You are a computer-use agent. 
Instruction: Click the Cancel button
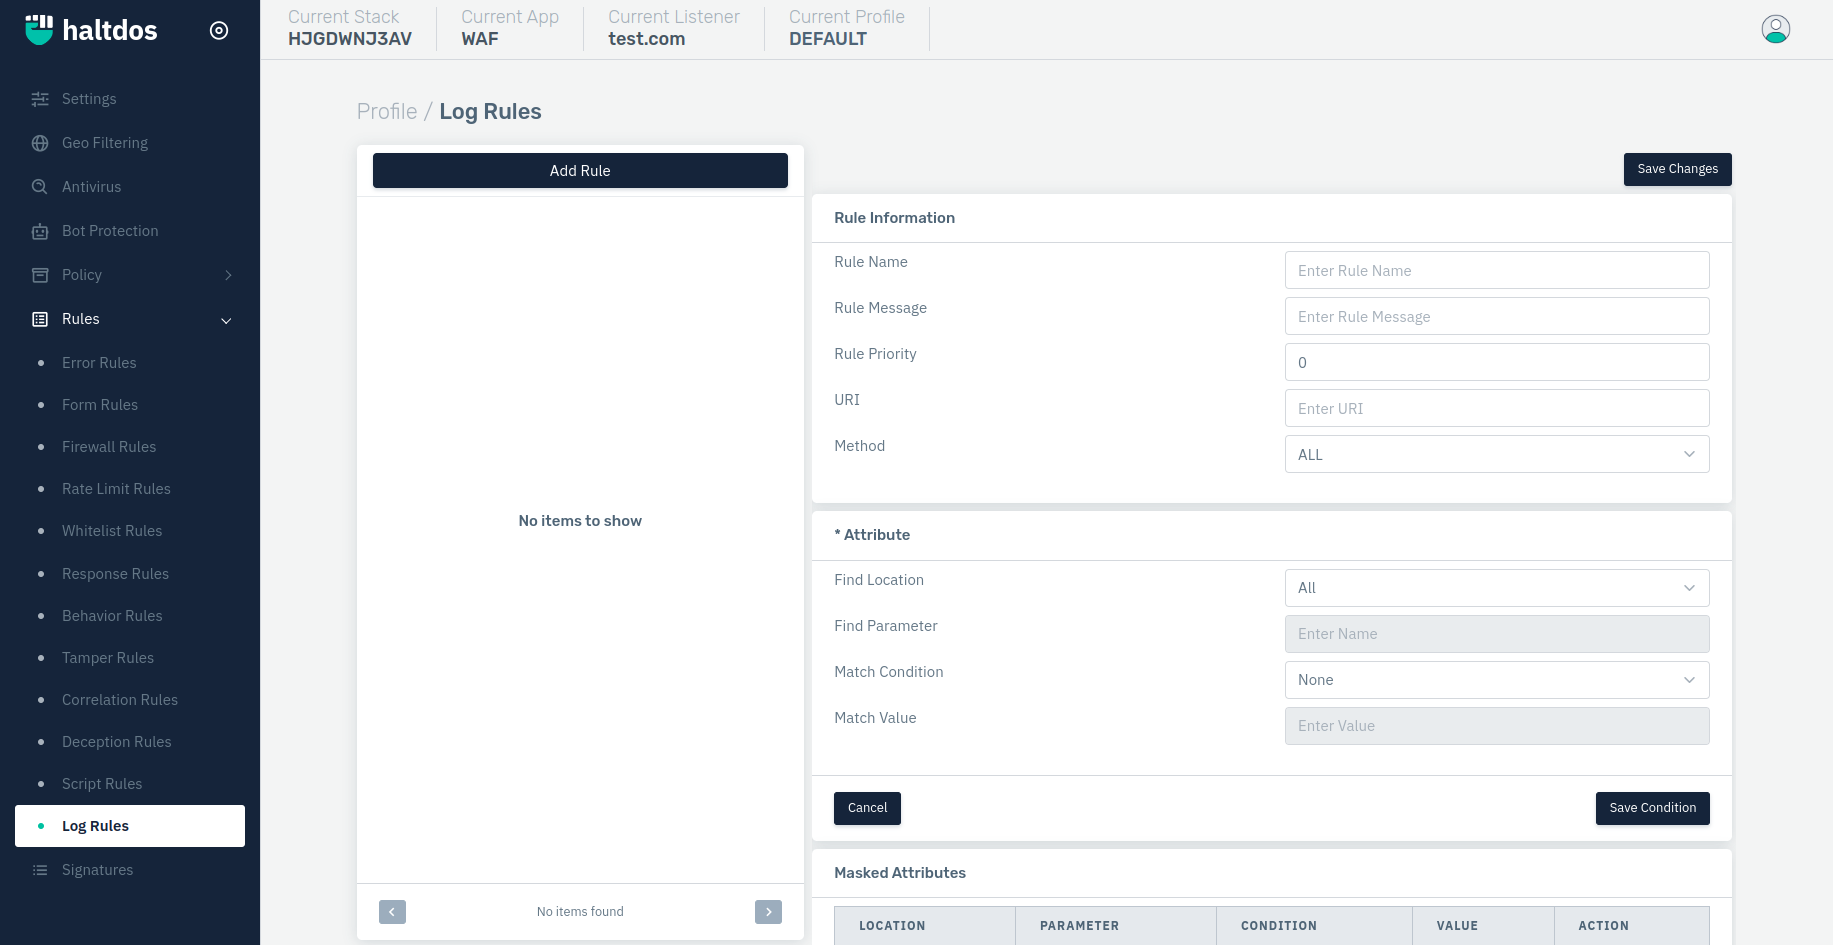click(867, 808)
